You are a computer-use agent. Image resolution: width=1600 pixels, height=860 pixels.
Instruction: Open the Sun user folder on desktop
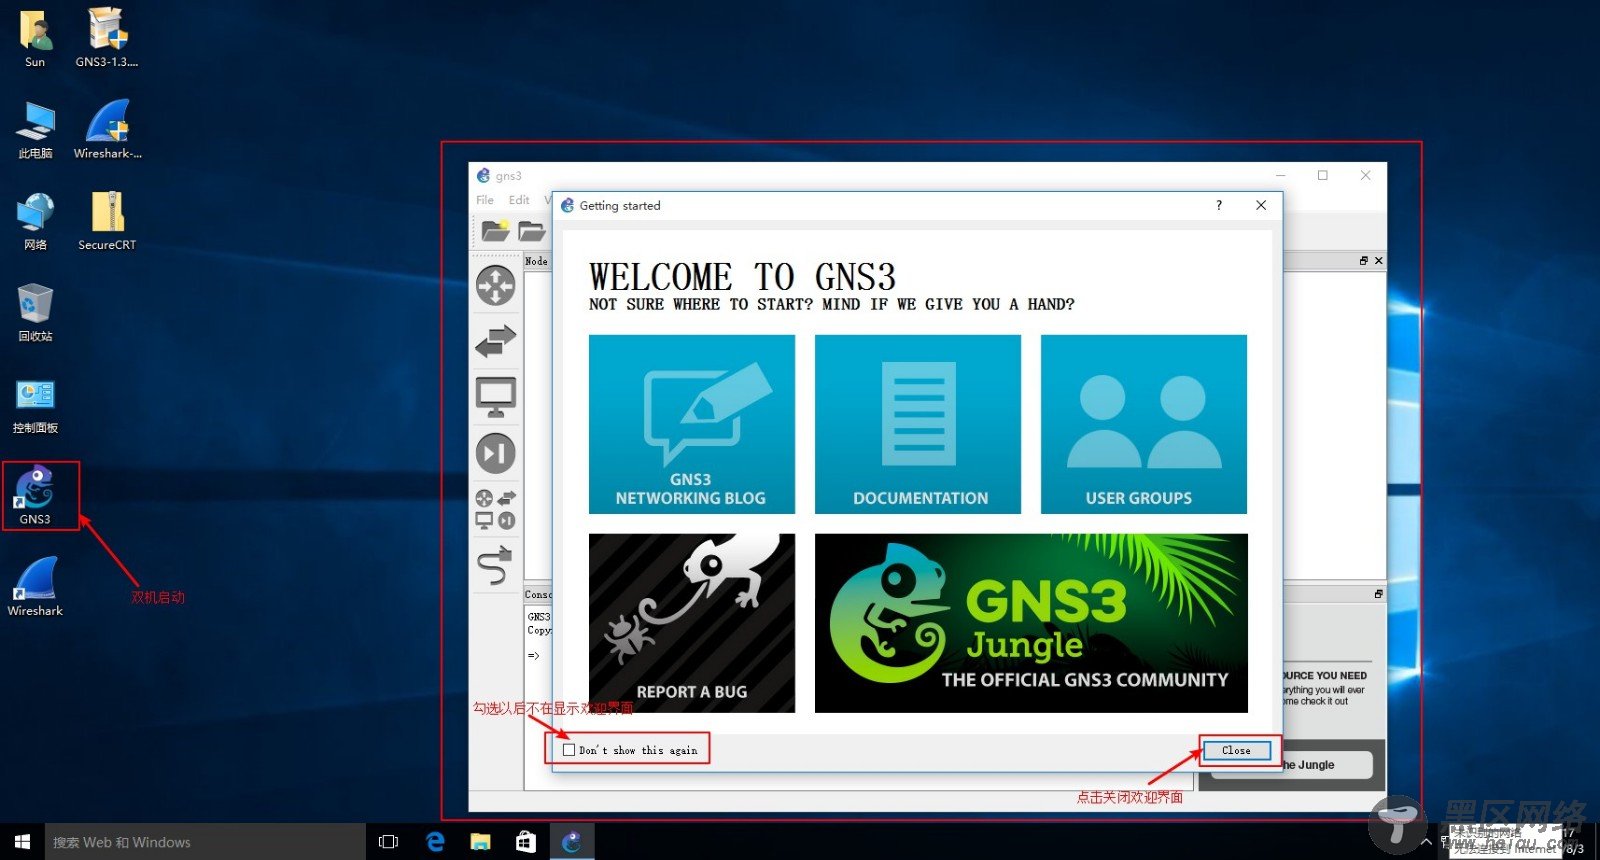tap(35, 38)
